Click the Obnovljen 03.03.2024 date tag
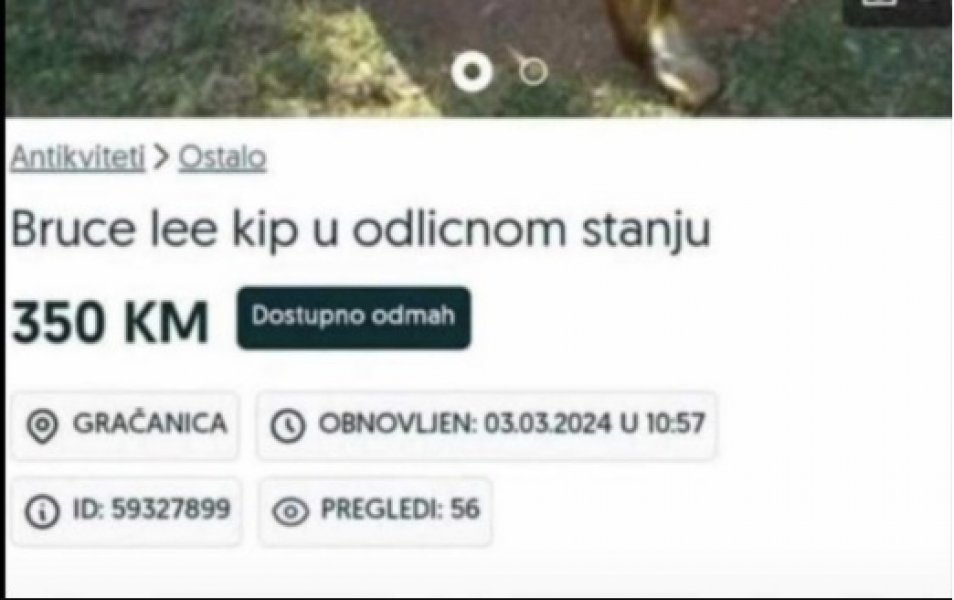Screen dimensions: 954x600 click(x=486, y=425)
